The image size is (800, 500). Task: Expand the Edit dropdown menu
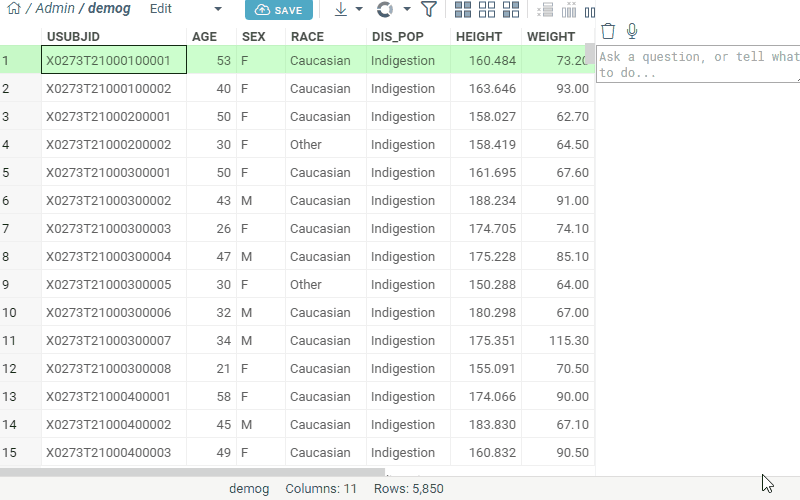point(185,9)
